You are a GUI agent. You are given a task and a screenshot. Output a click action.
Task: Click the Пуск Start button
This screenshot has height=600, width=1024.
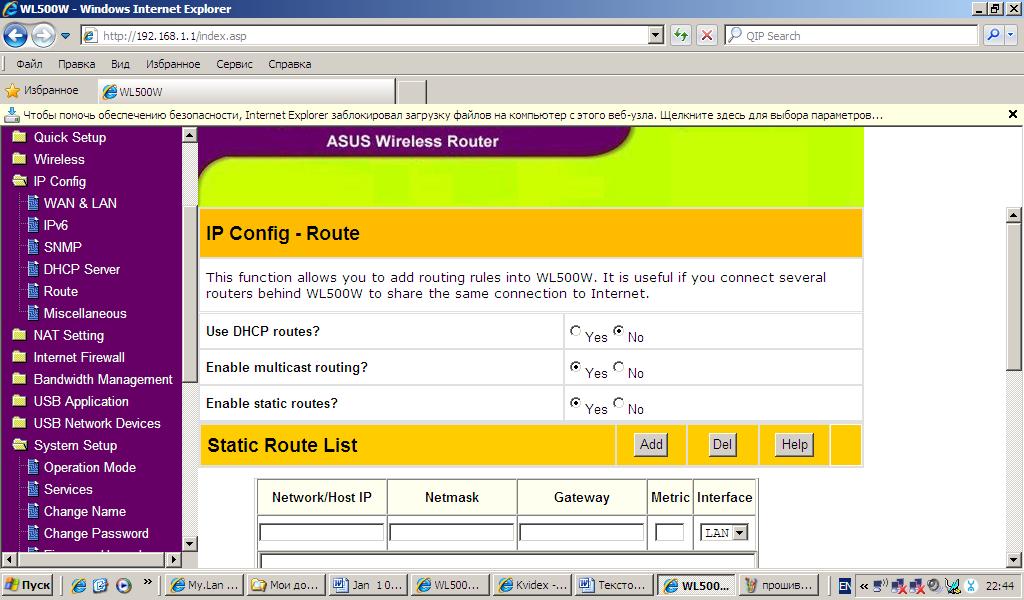click(27, 585)
